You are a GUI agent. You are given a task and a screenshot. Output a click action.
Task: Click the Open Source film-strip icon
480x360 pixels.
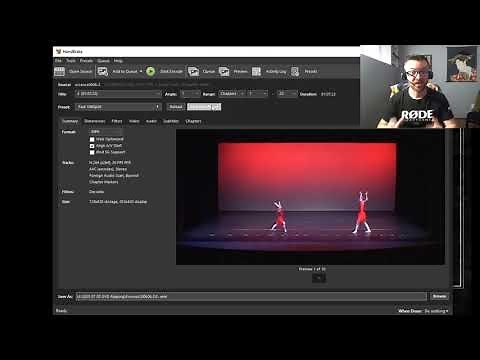(x=59, y=71)
